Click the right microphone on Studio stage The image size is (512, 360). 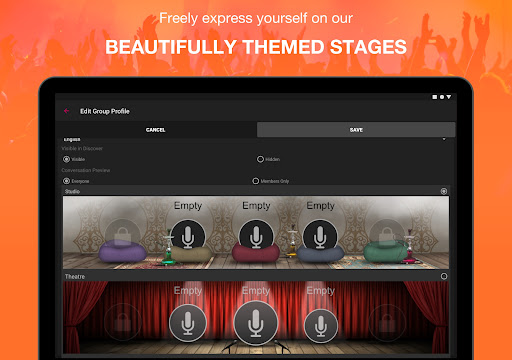(x=320, y=236)
